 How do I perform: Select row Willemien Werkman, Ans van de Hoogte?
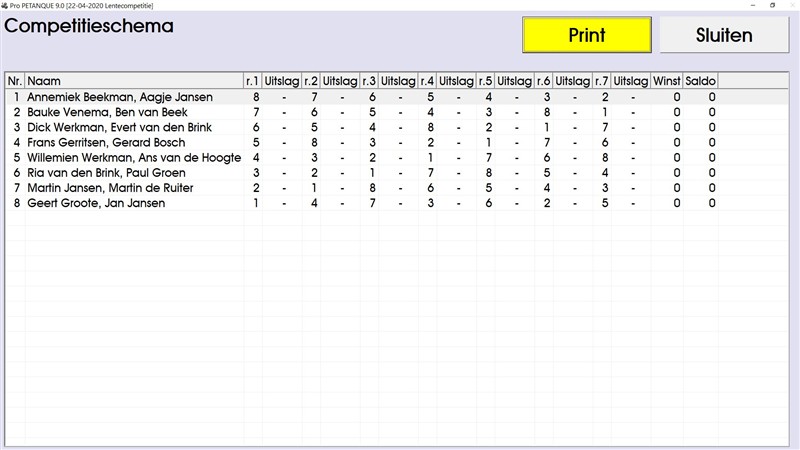[x=134, y=157]
